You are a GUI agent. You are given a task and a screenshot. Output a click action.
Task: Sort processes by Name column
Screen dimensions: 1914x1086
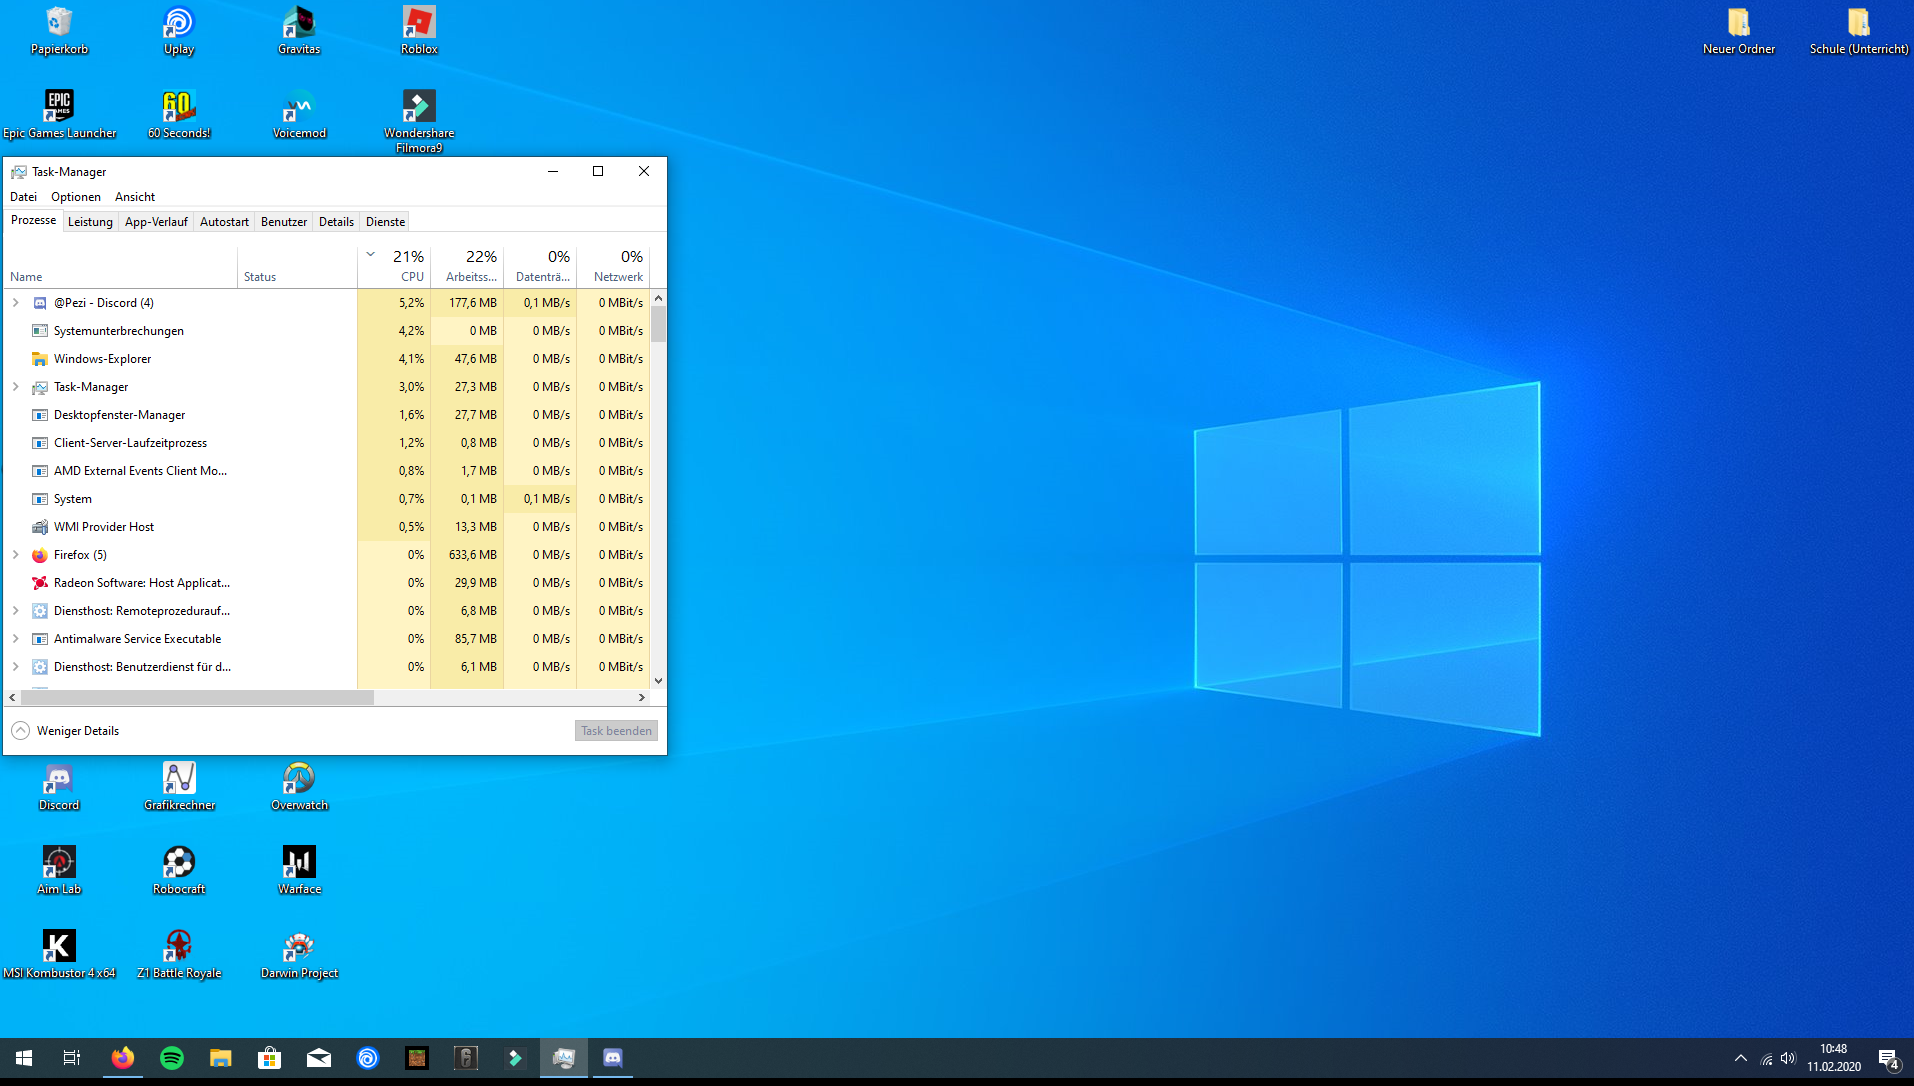pyautogui.click(x=120, y=266)
